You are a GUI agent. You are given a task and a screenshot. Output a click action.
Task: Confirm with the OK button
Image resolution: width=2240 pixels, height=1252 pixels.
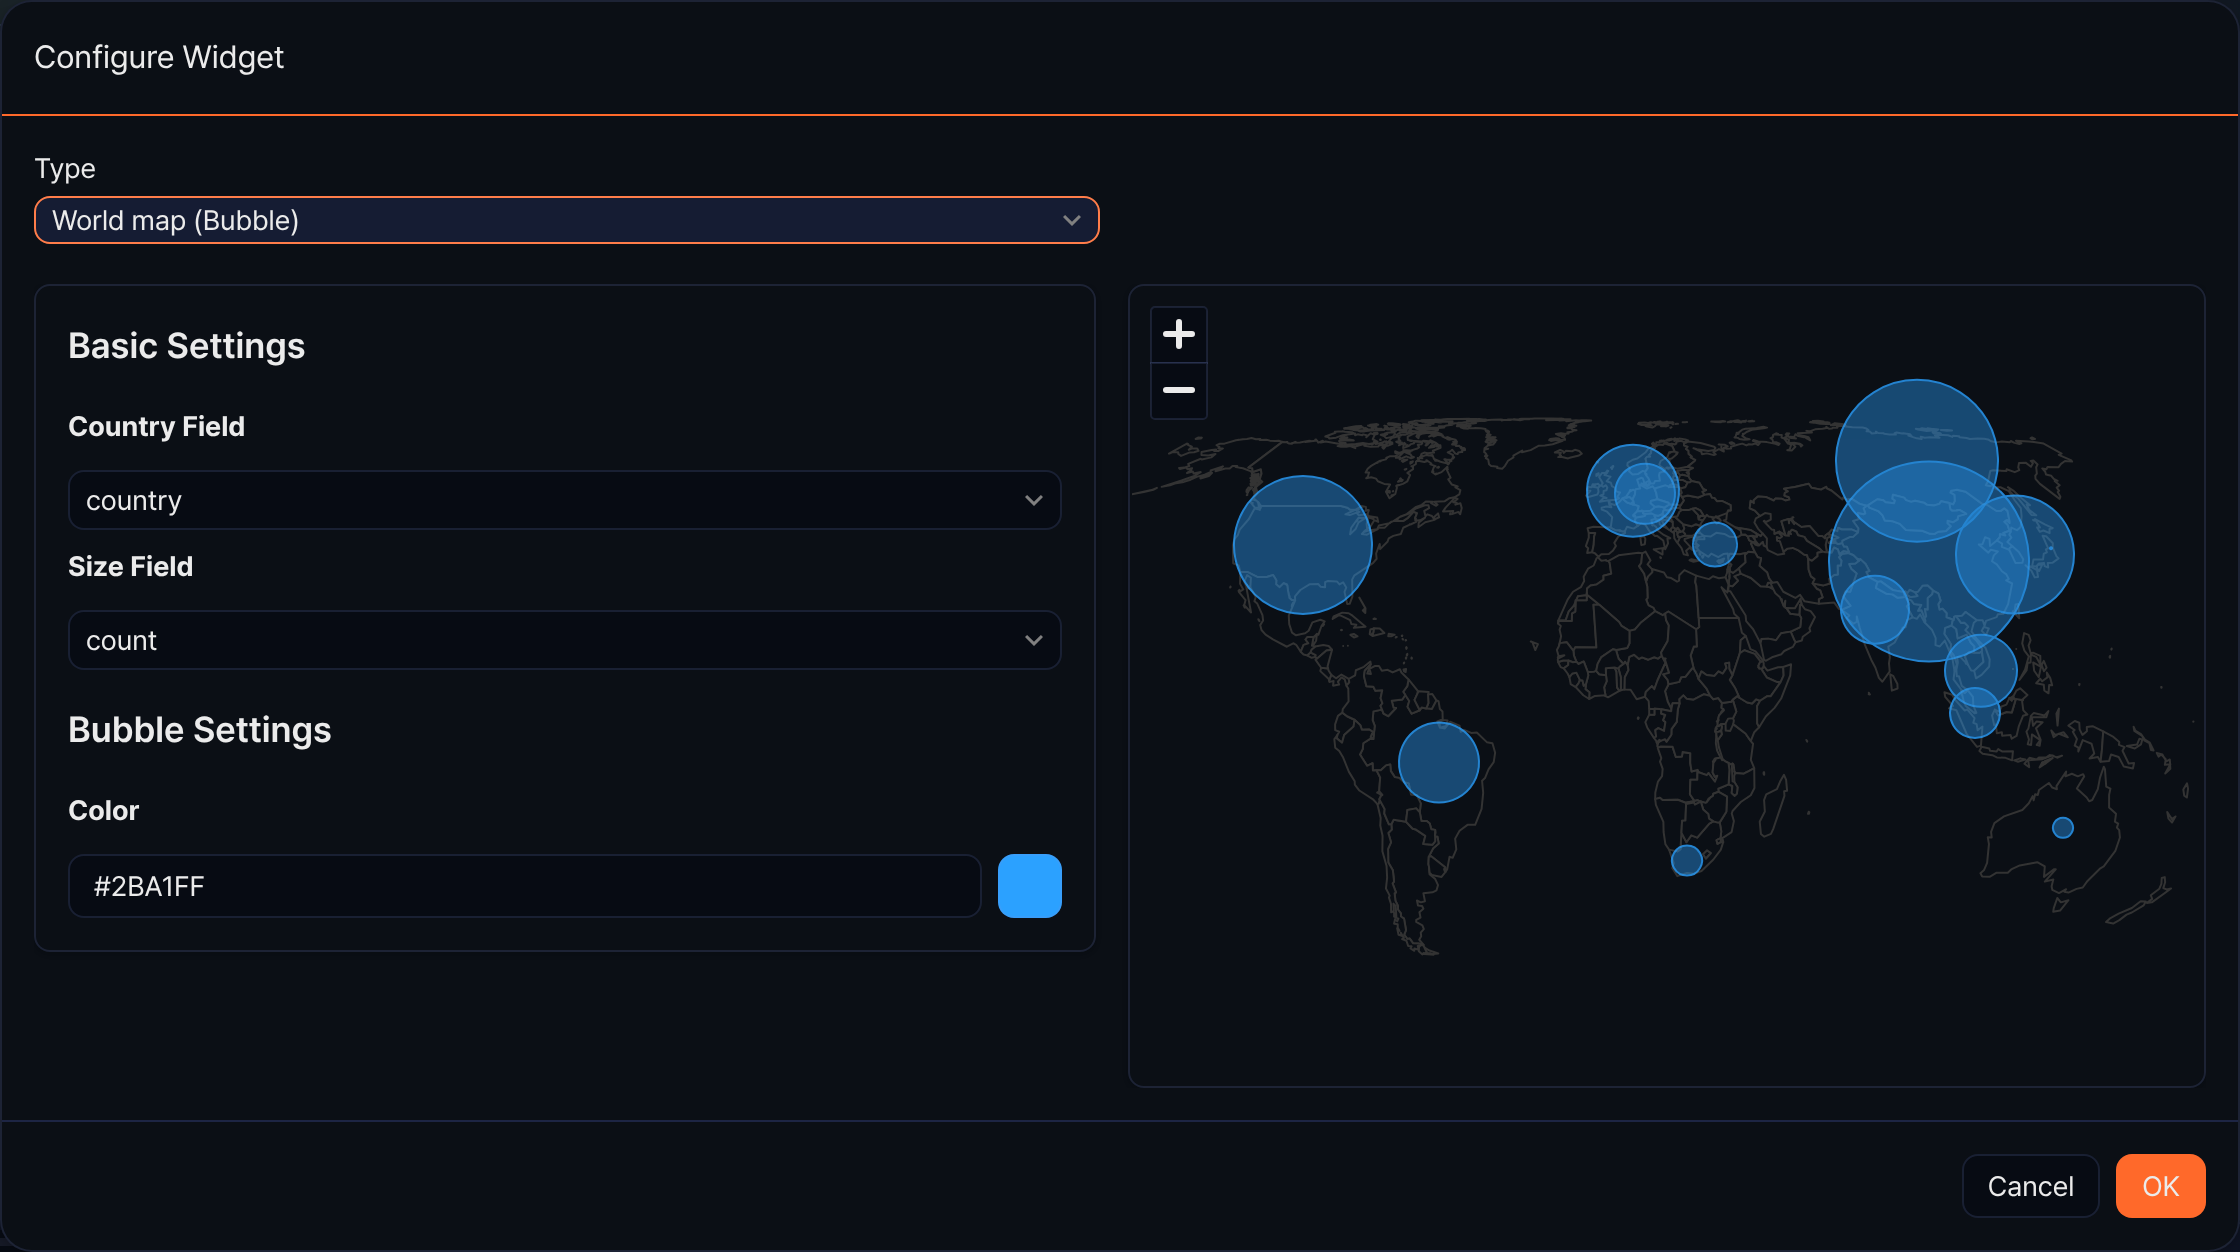(2160, 1186)
